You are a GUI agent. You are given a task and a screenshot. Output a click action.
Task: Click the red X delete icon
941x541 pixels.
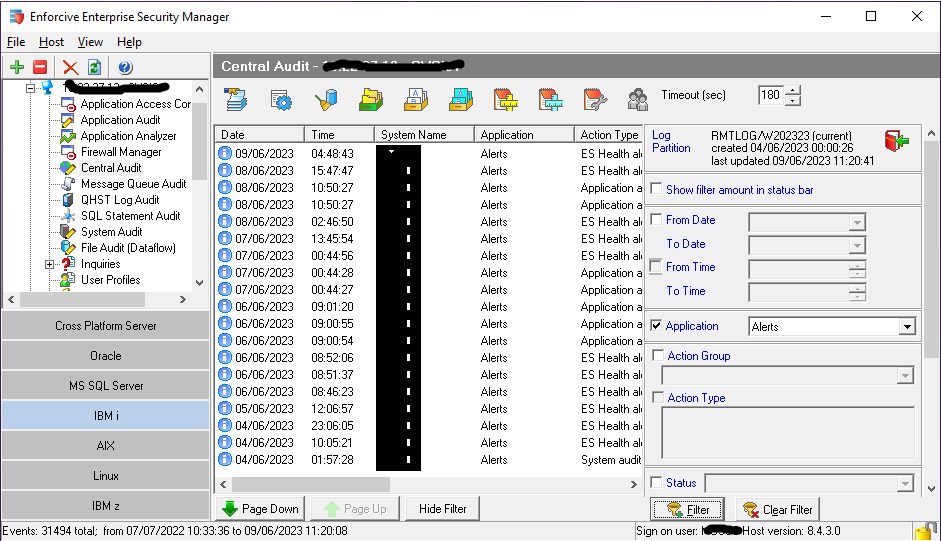70,67
